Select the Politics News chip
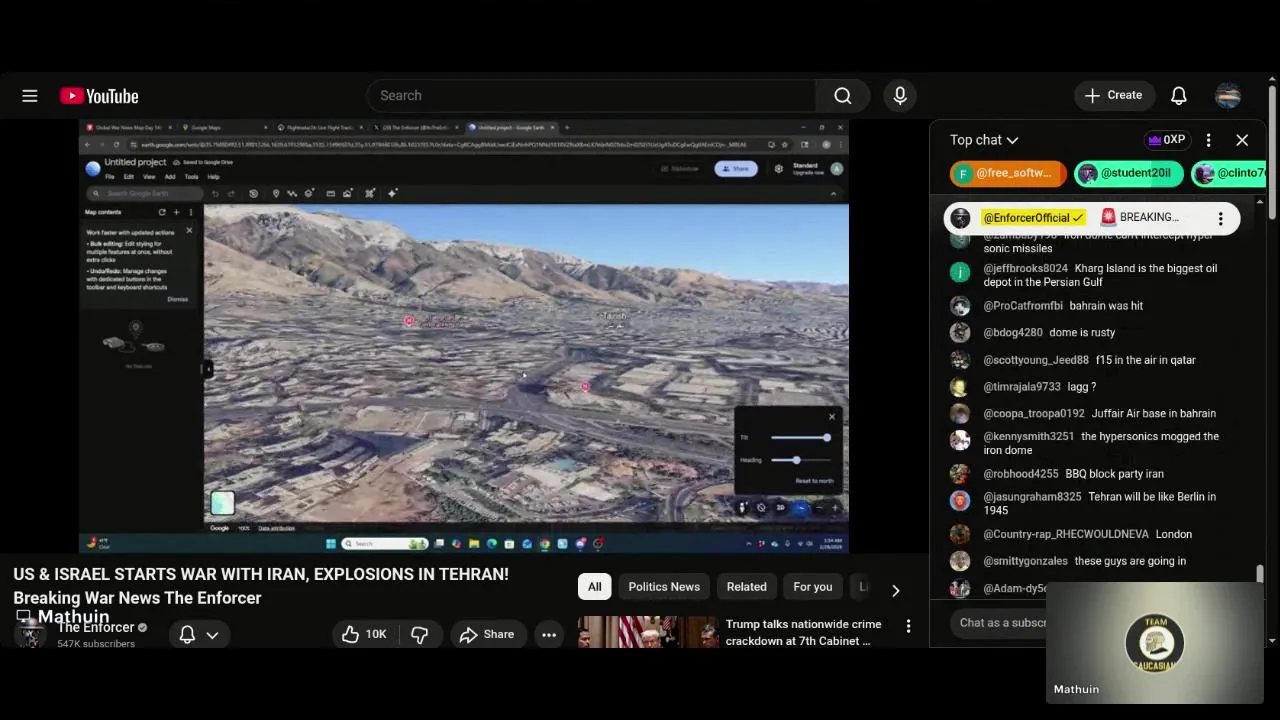Image resolution: width=1280 pixels, height=720 pixels. point(664,587)
